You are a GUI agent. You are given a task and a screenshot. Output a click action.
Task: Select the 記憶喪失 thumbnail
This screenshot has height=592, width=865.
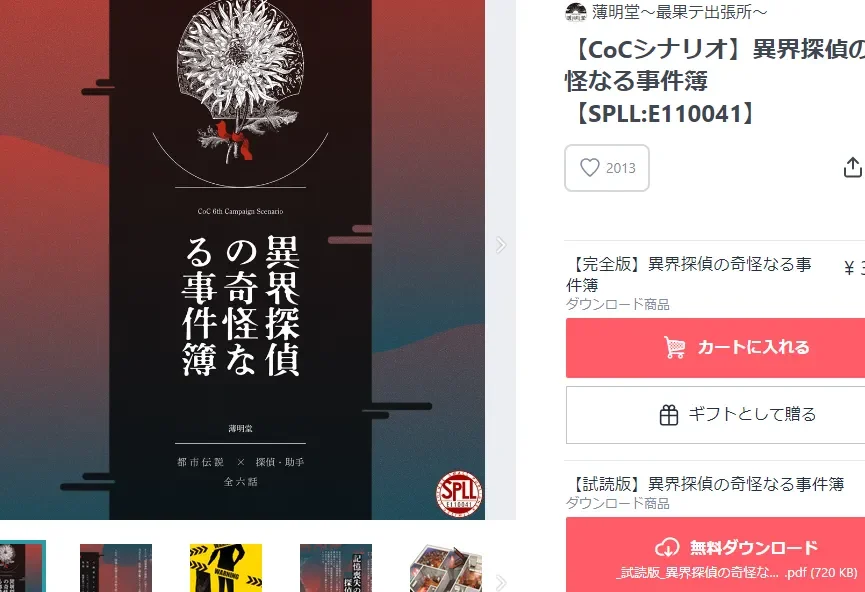(336, 568)
